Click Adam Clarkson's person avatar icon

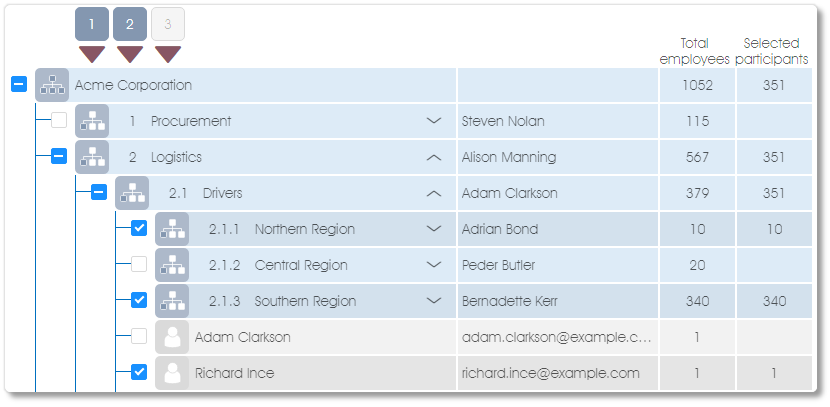point(172,337)
